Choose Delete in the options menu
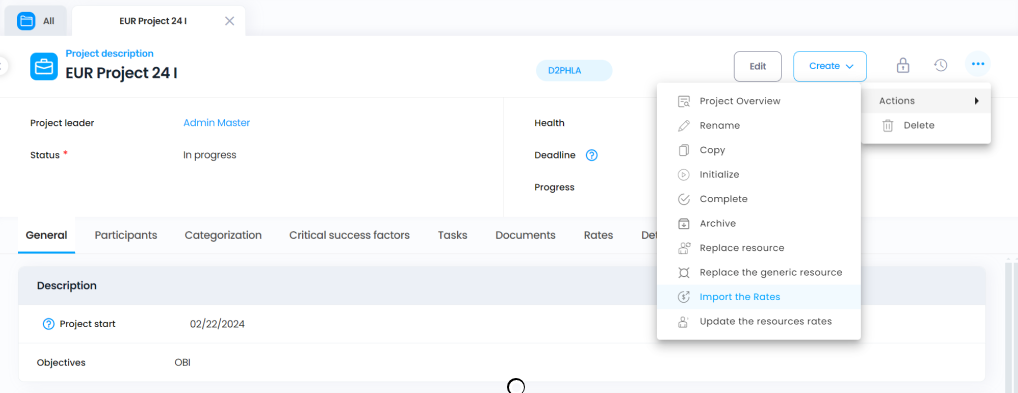The height and width of the screenshot is (393, 1018). [x=926, y=125]
